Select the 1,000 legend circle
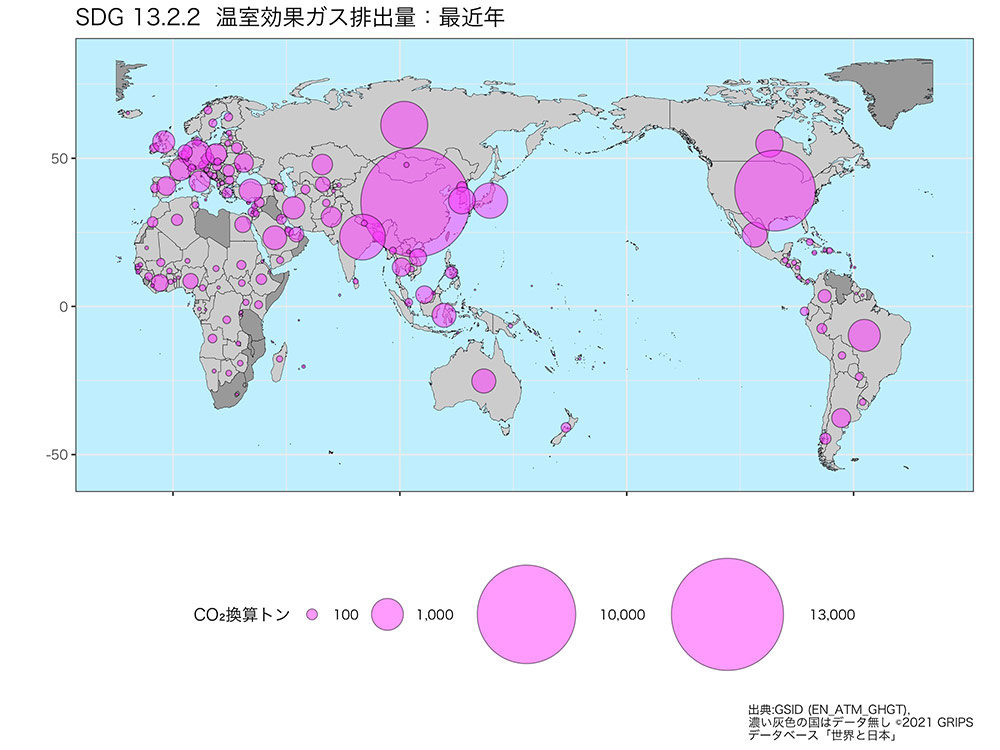This screenshot has height=750, width=1000. pos(387,615)
